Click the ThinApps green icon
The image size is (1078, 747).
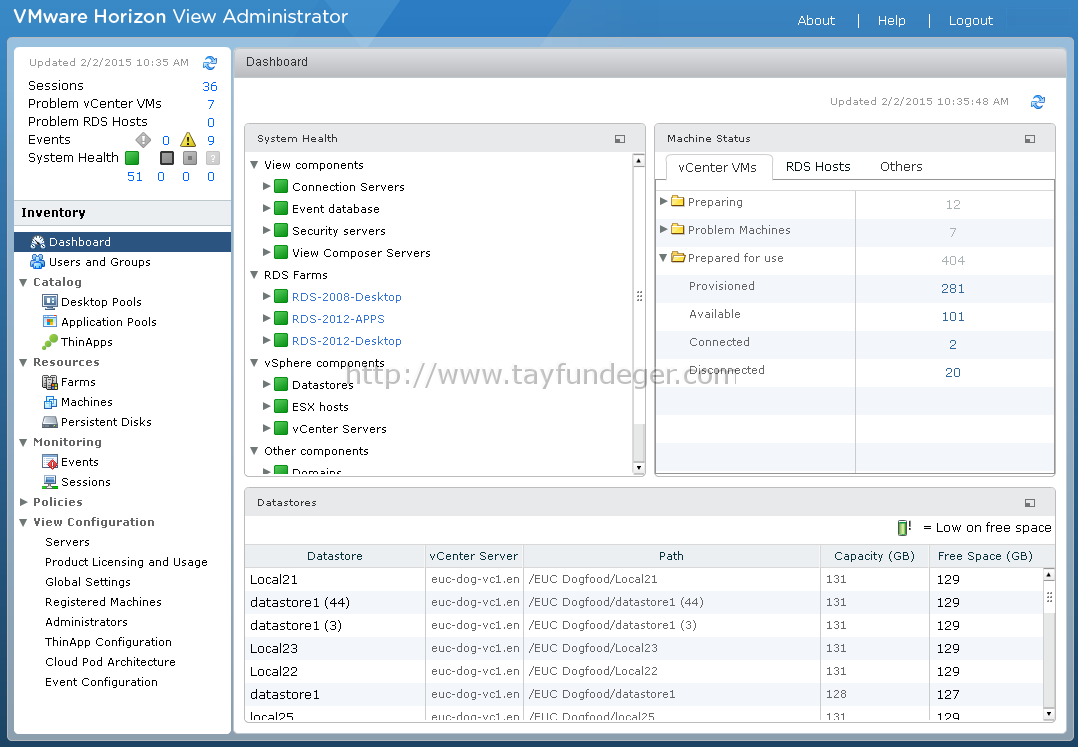[x=50, y=342]
